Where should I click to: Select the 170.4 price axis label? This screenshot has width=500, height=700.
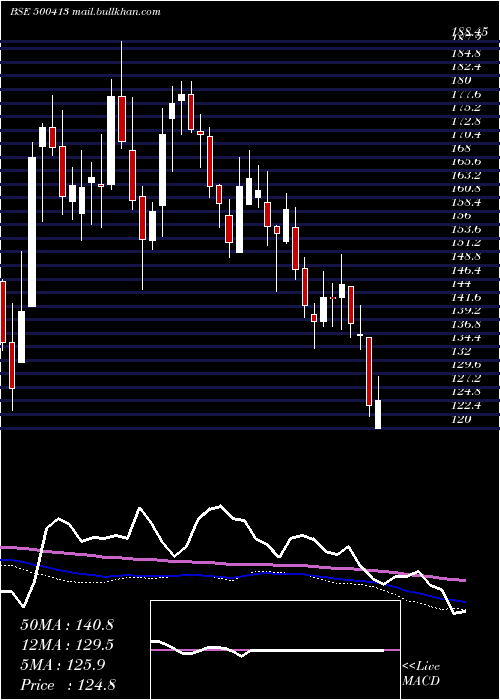[466, 135]
